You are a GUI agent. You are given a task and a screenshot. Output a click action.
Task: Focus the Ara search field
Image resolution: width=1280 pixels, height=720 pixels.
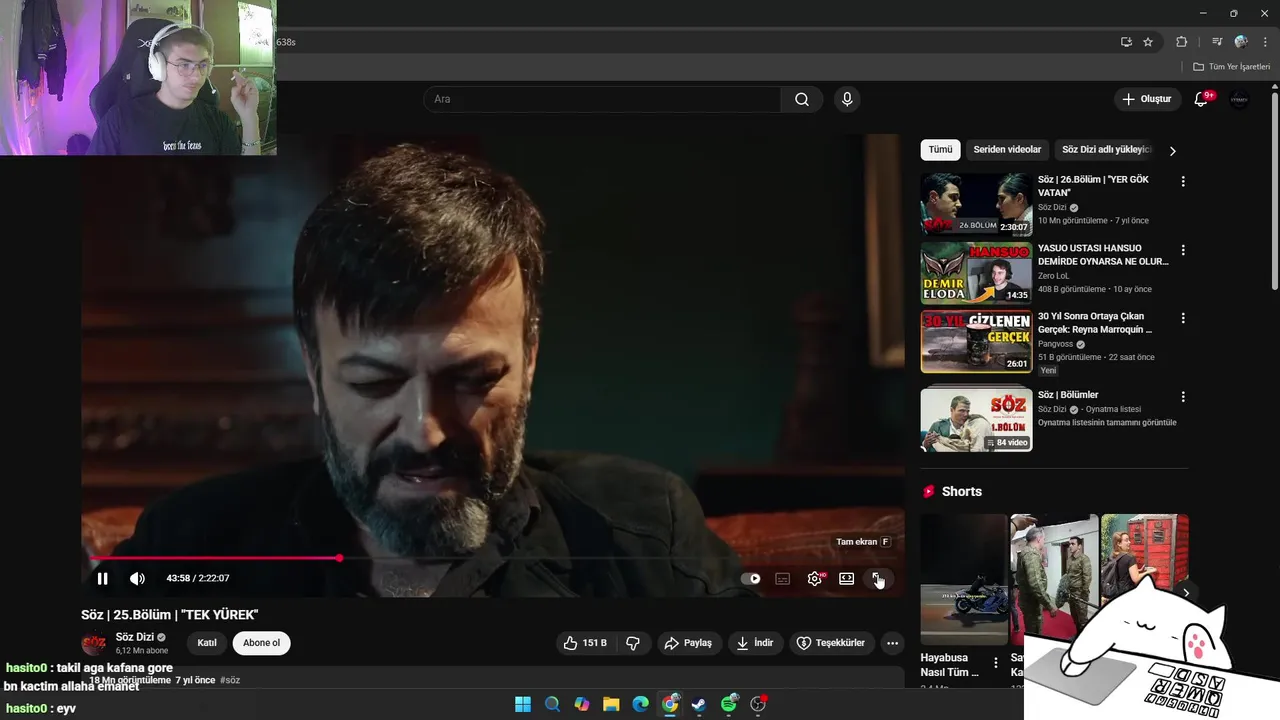tap(602, 99)
